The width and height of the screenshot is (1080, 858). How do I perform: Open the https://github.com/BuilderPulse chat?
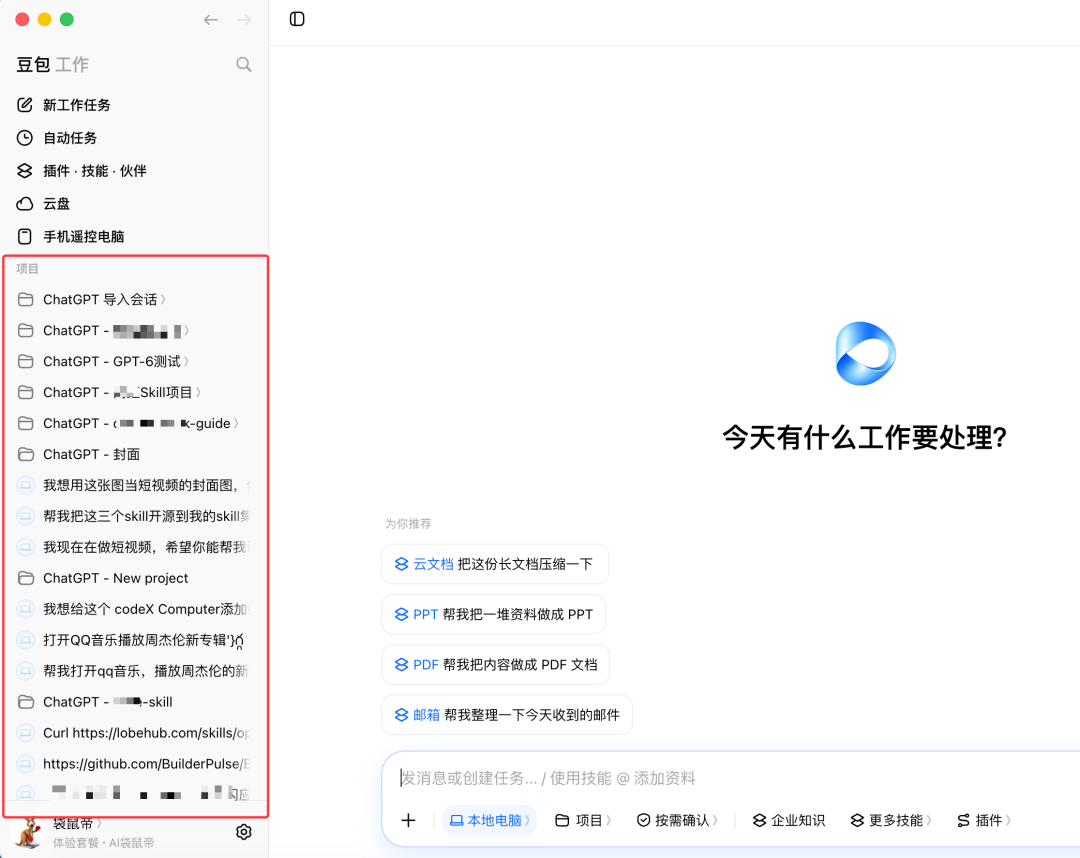click(x=134, y=764)
